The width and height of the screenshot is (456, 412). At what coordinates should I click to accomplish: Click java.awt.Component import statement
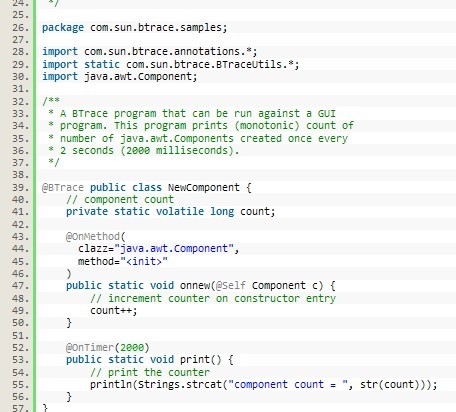tap(120, 76)
